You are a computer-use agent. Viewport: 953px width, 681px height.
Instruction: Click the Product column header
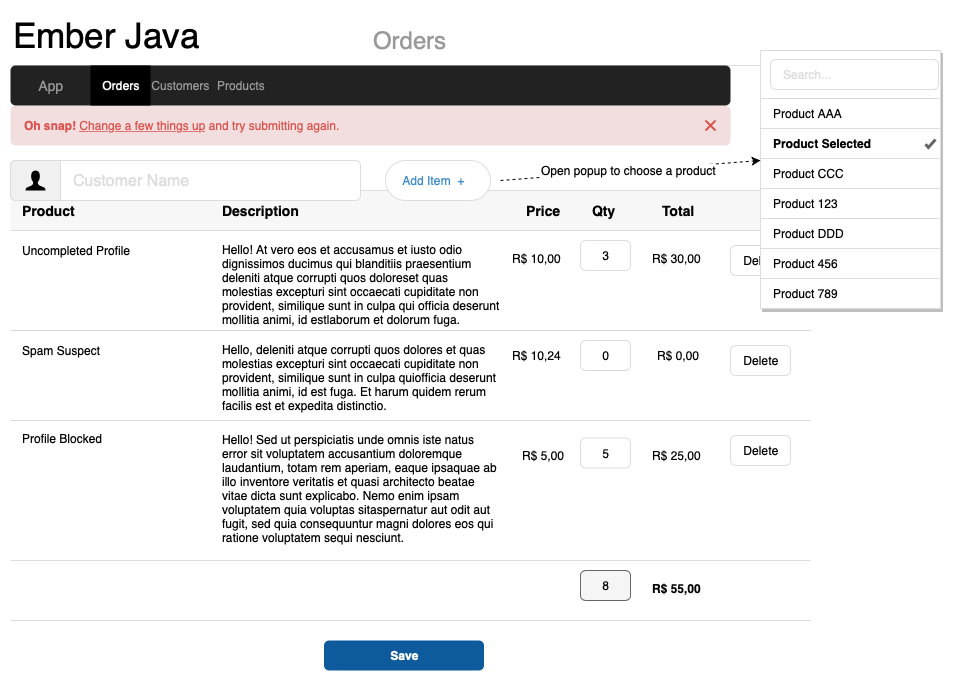(x=48, y=211)
